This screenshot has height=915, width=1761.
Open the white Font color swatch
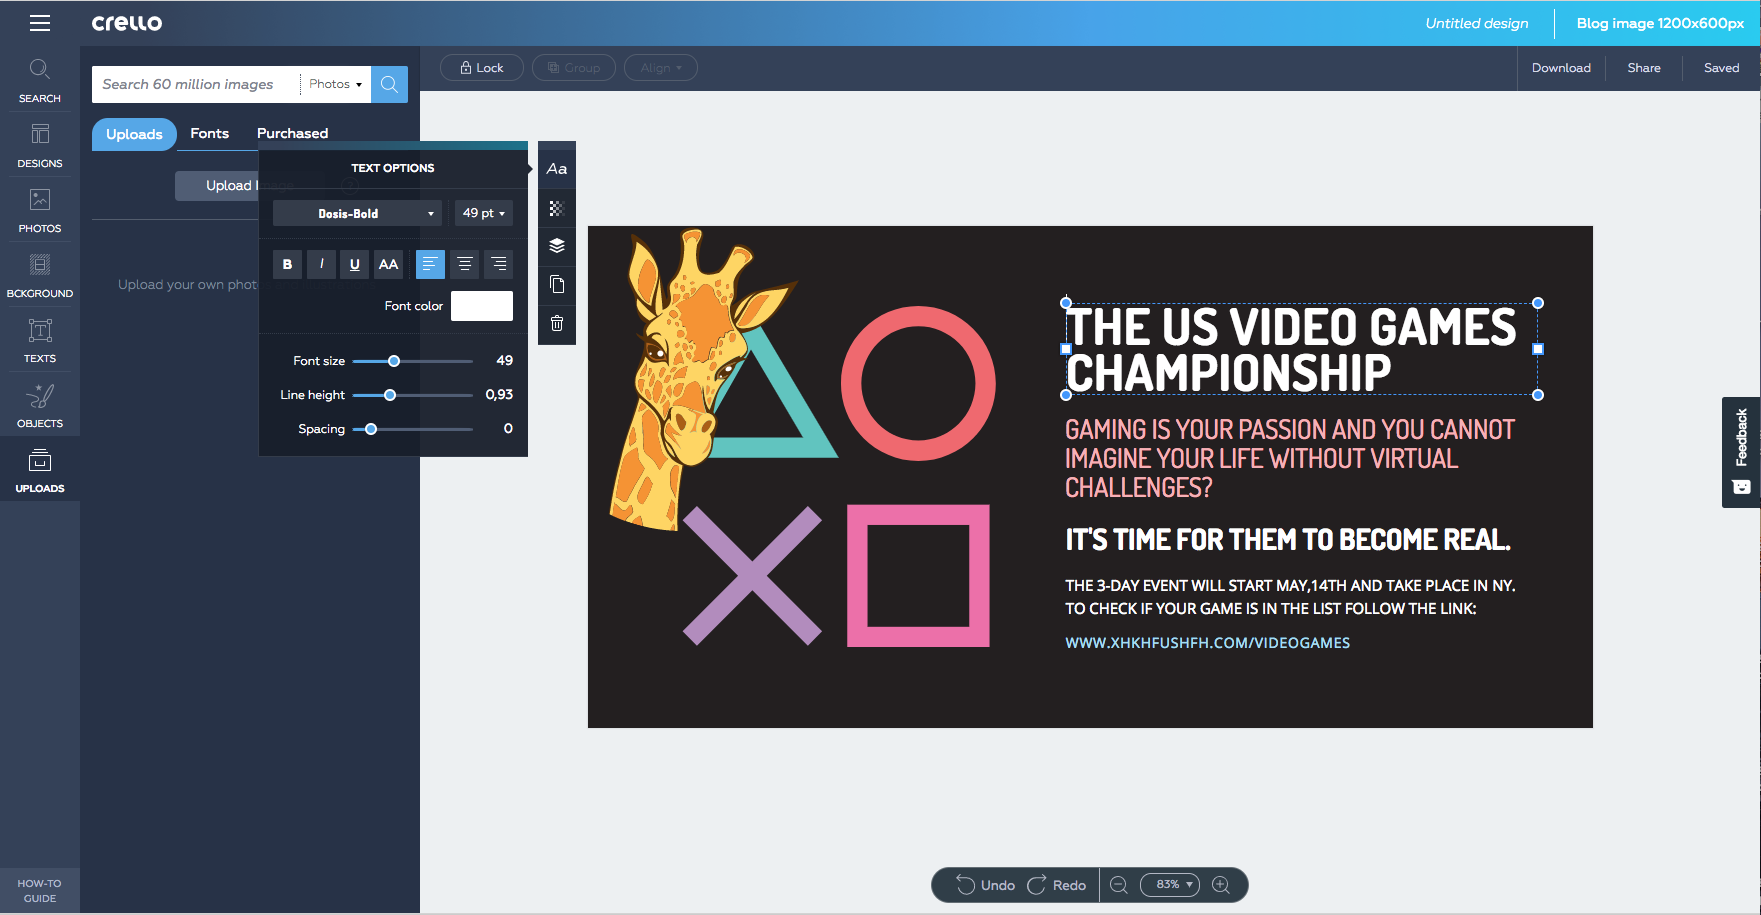[482, 306]
